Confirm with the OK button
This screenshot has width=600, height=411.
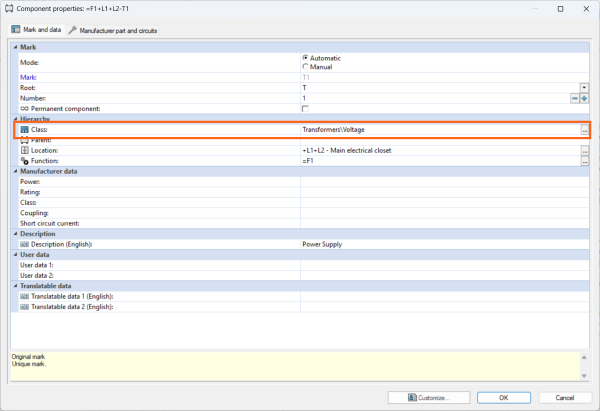504,398
